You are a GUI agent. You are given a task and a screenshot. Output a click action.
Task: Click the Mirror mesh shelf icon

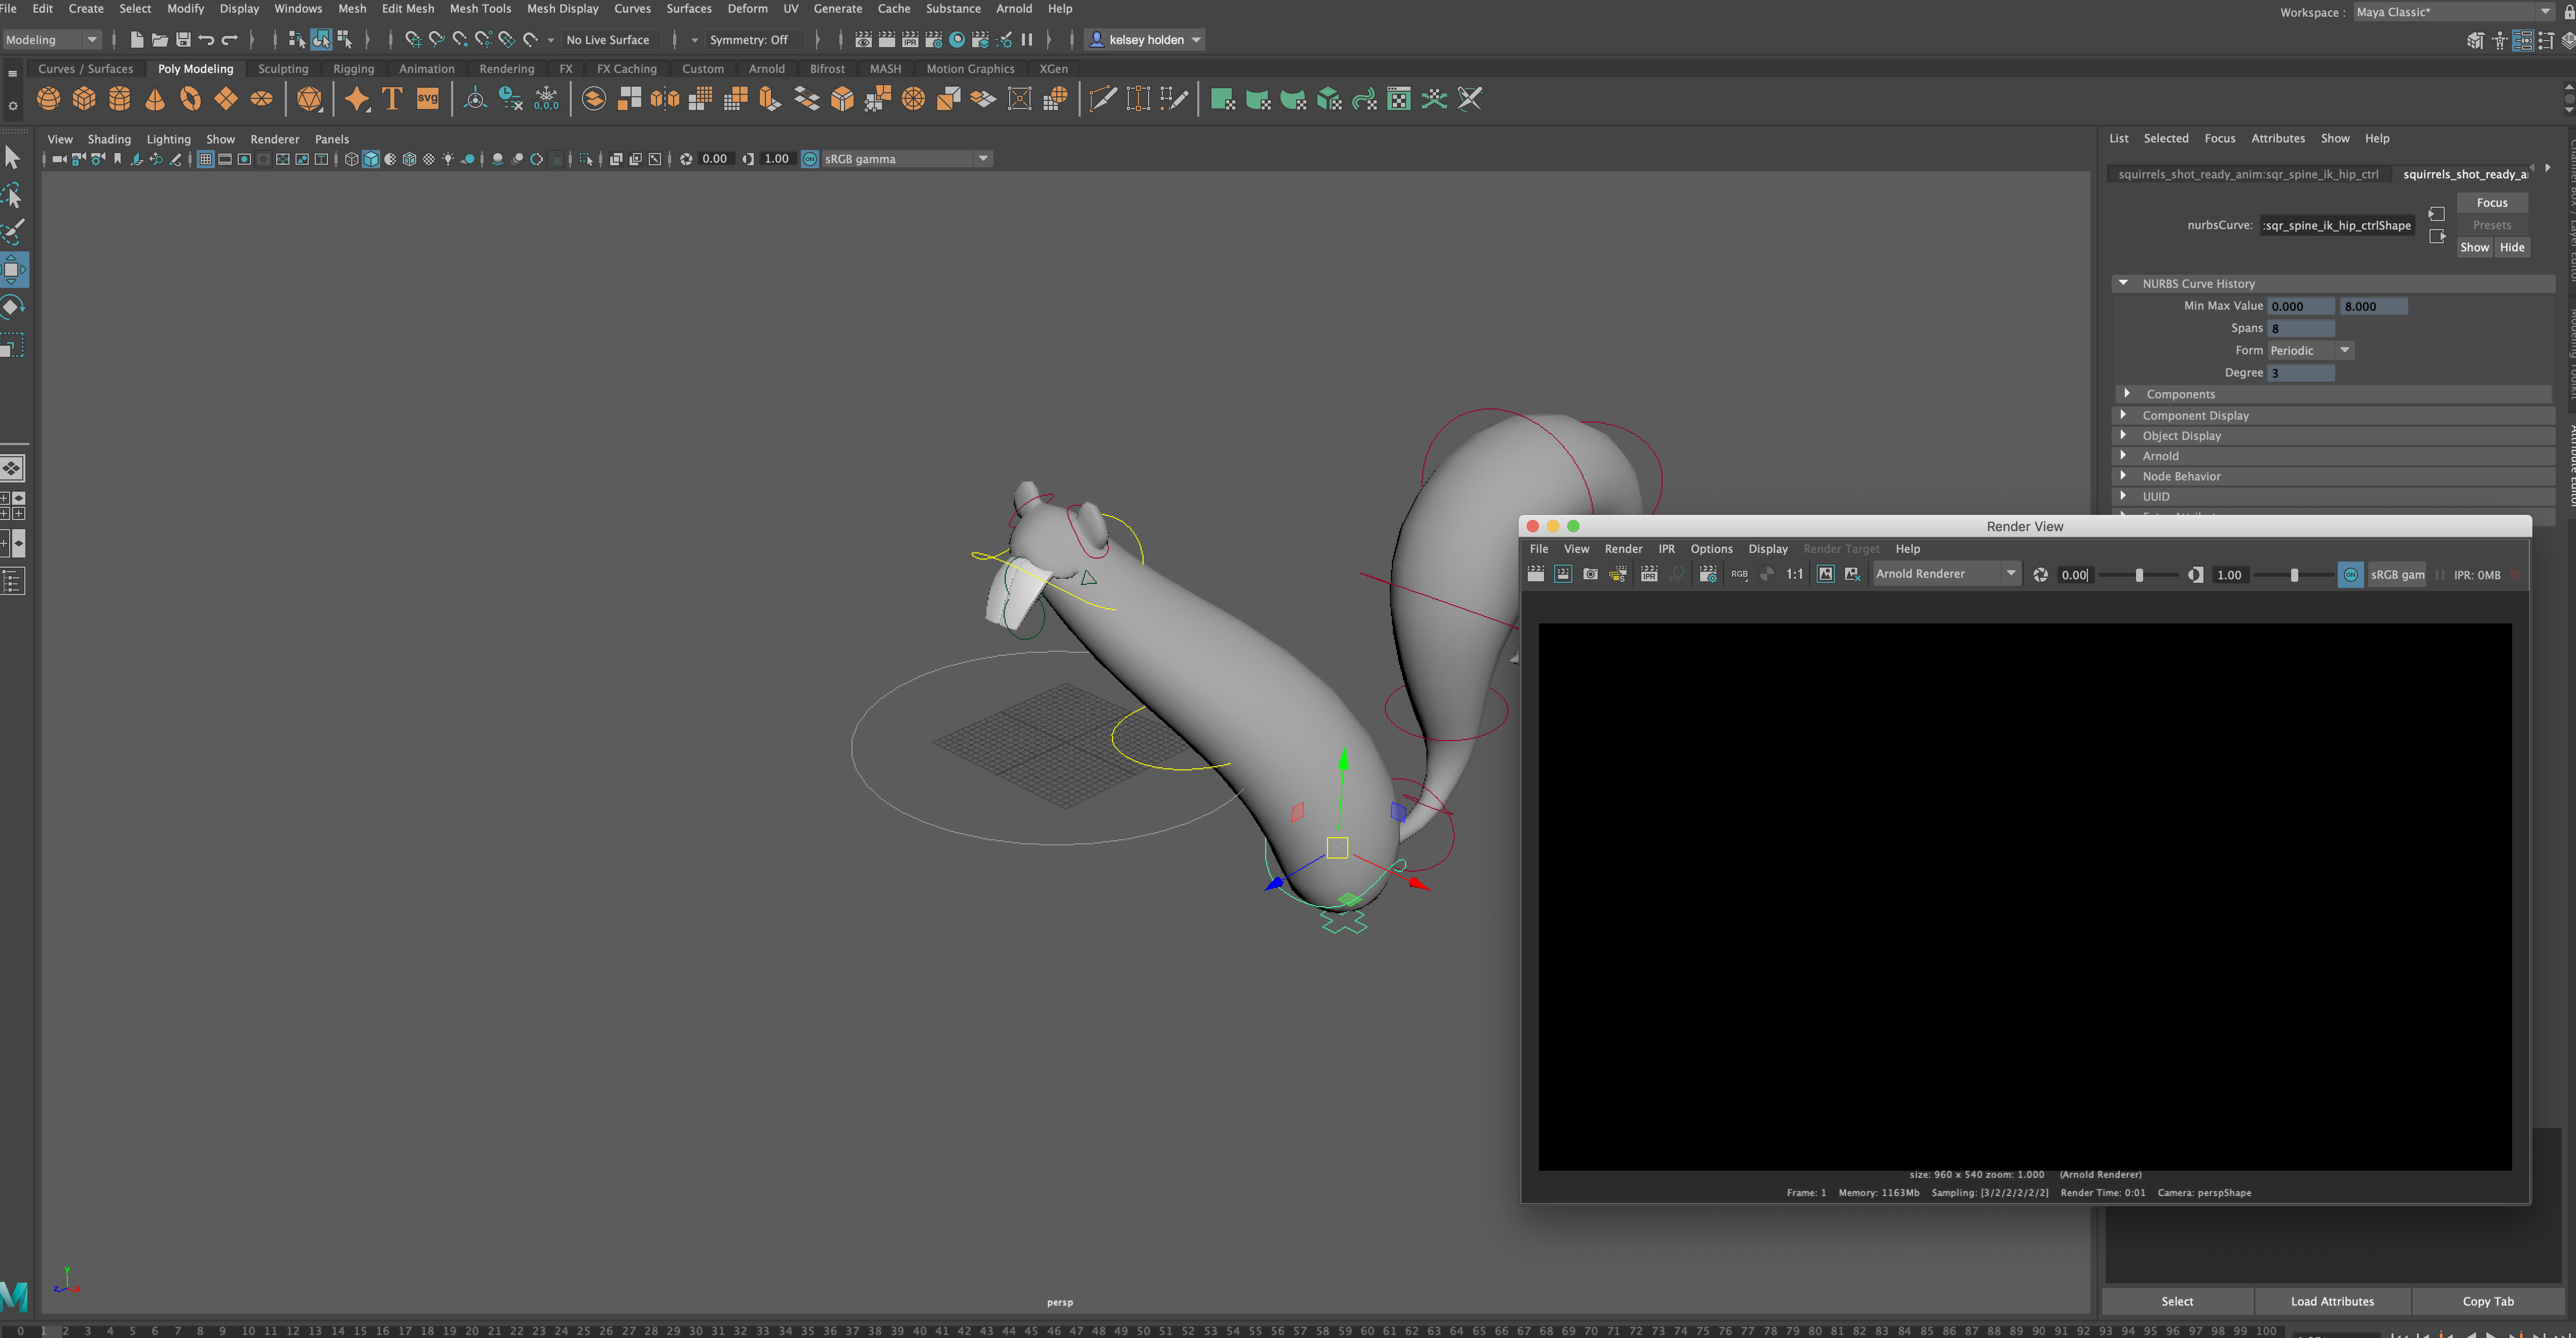coord(665,99)
